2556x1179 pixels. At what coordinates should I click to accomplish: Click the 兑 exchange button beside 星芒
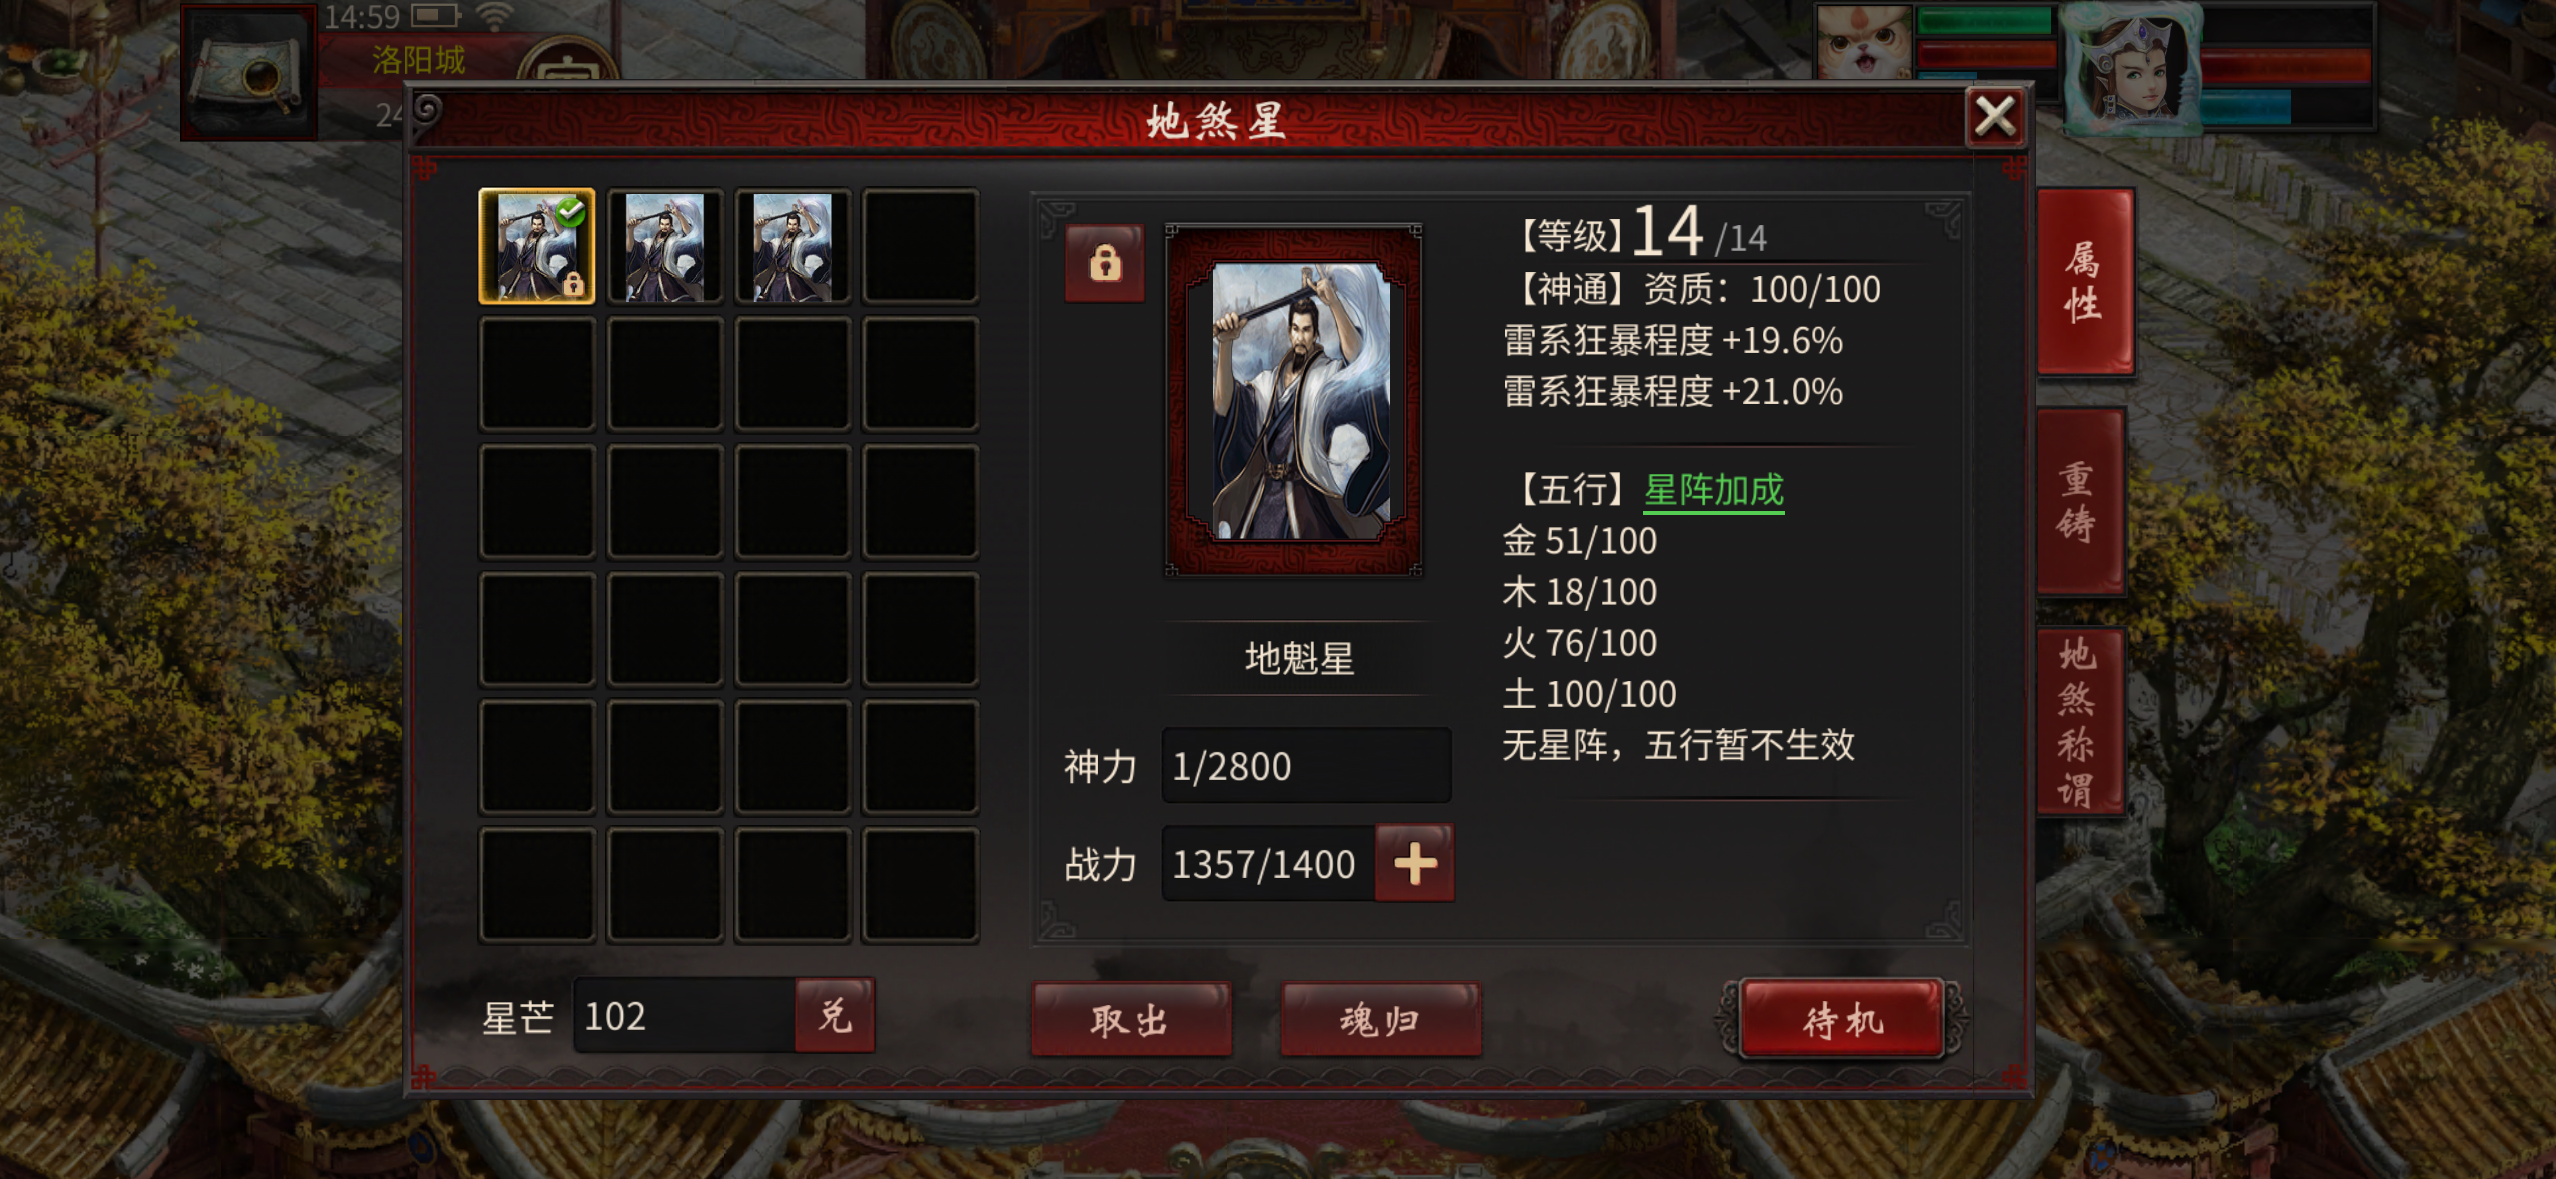835,1015
